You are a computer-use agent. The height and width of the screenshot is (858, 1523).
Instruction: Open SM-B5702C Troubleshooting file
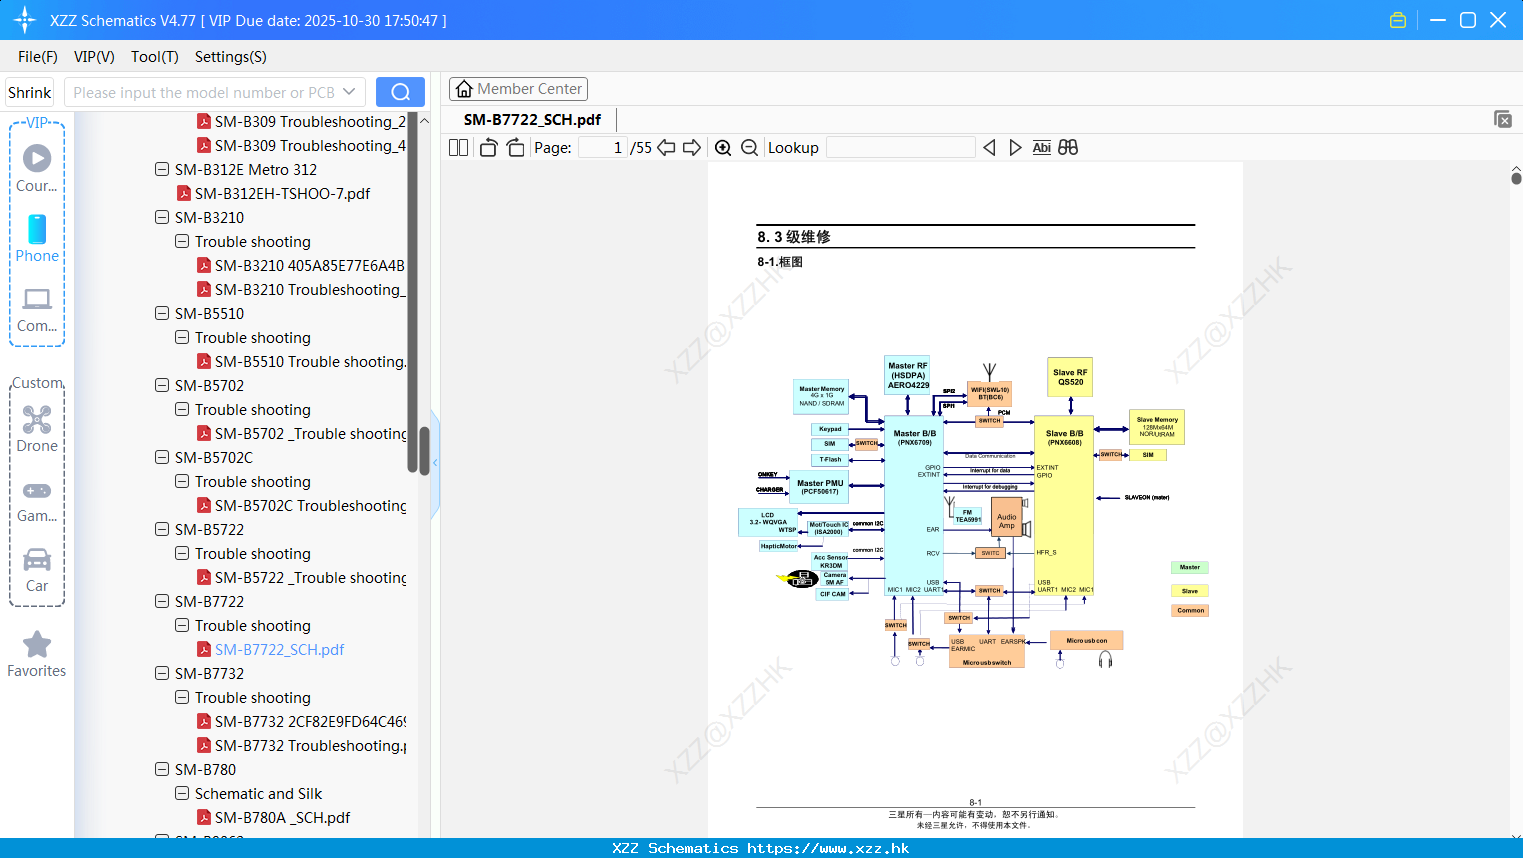(301, 505)
